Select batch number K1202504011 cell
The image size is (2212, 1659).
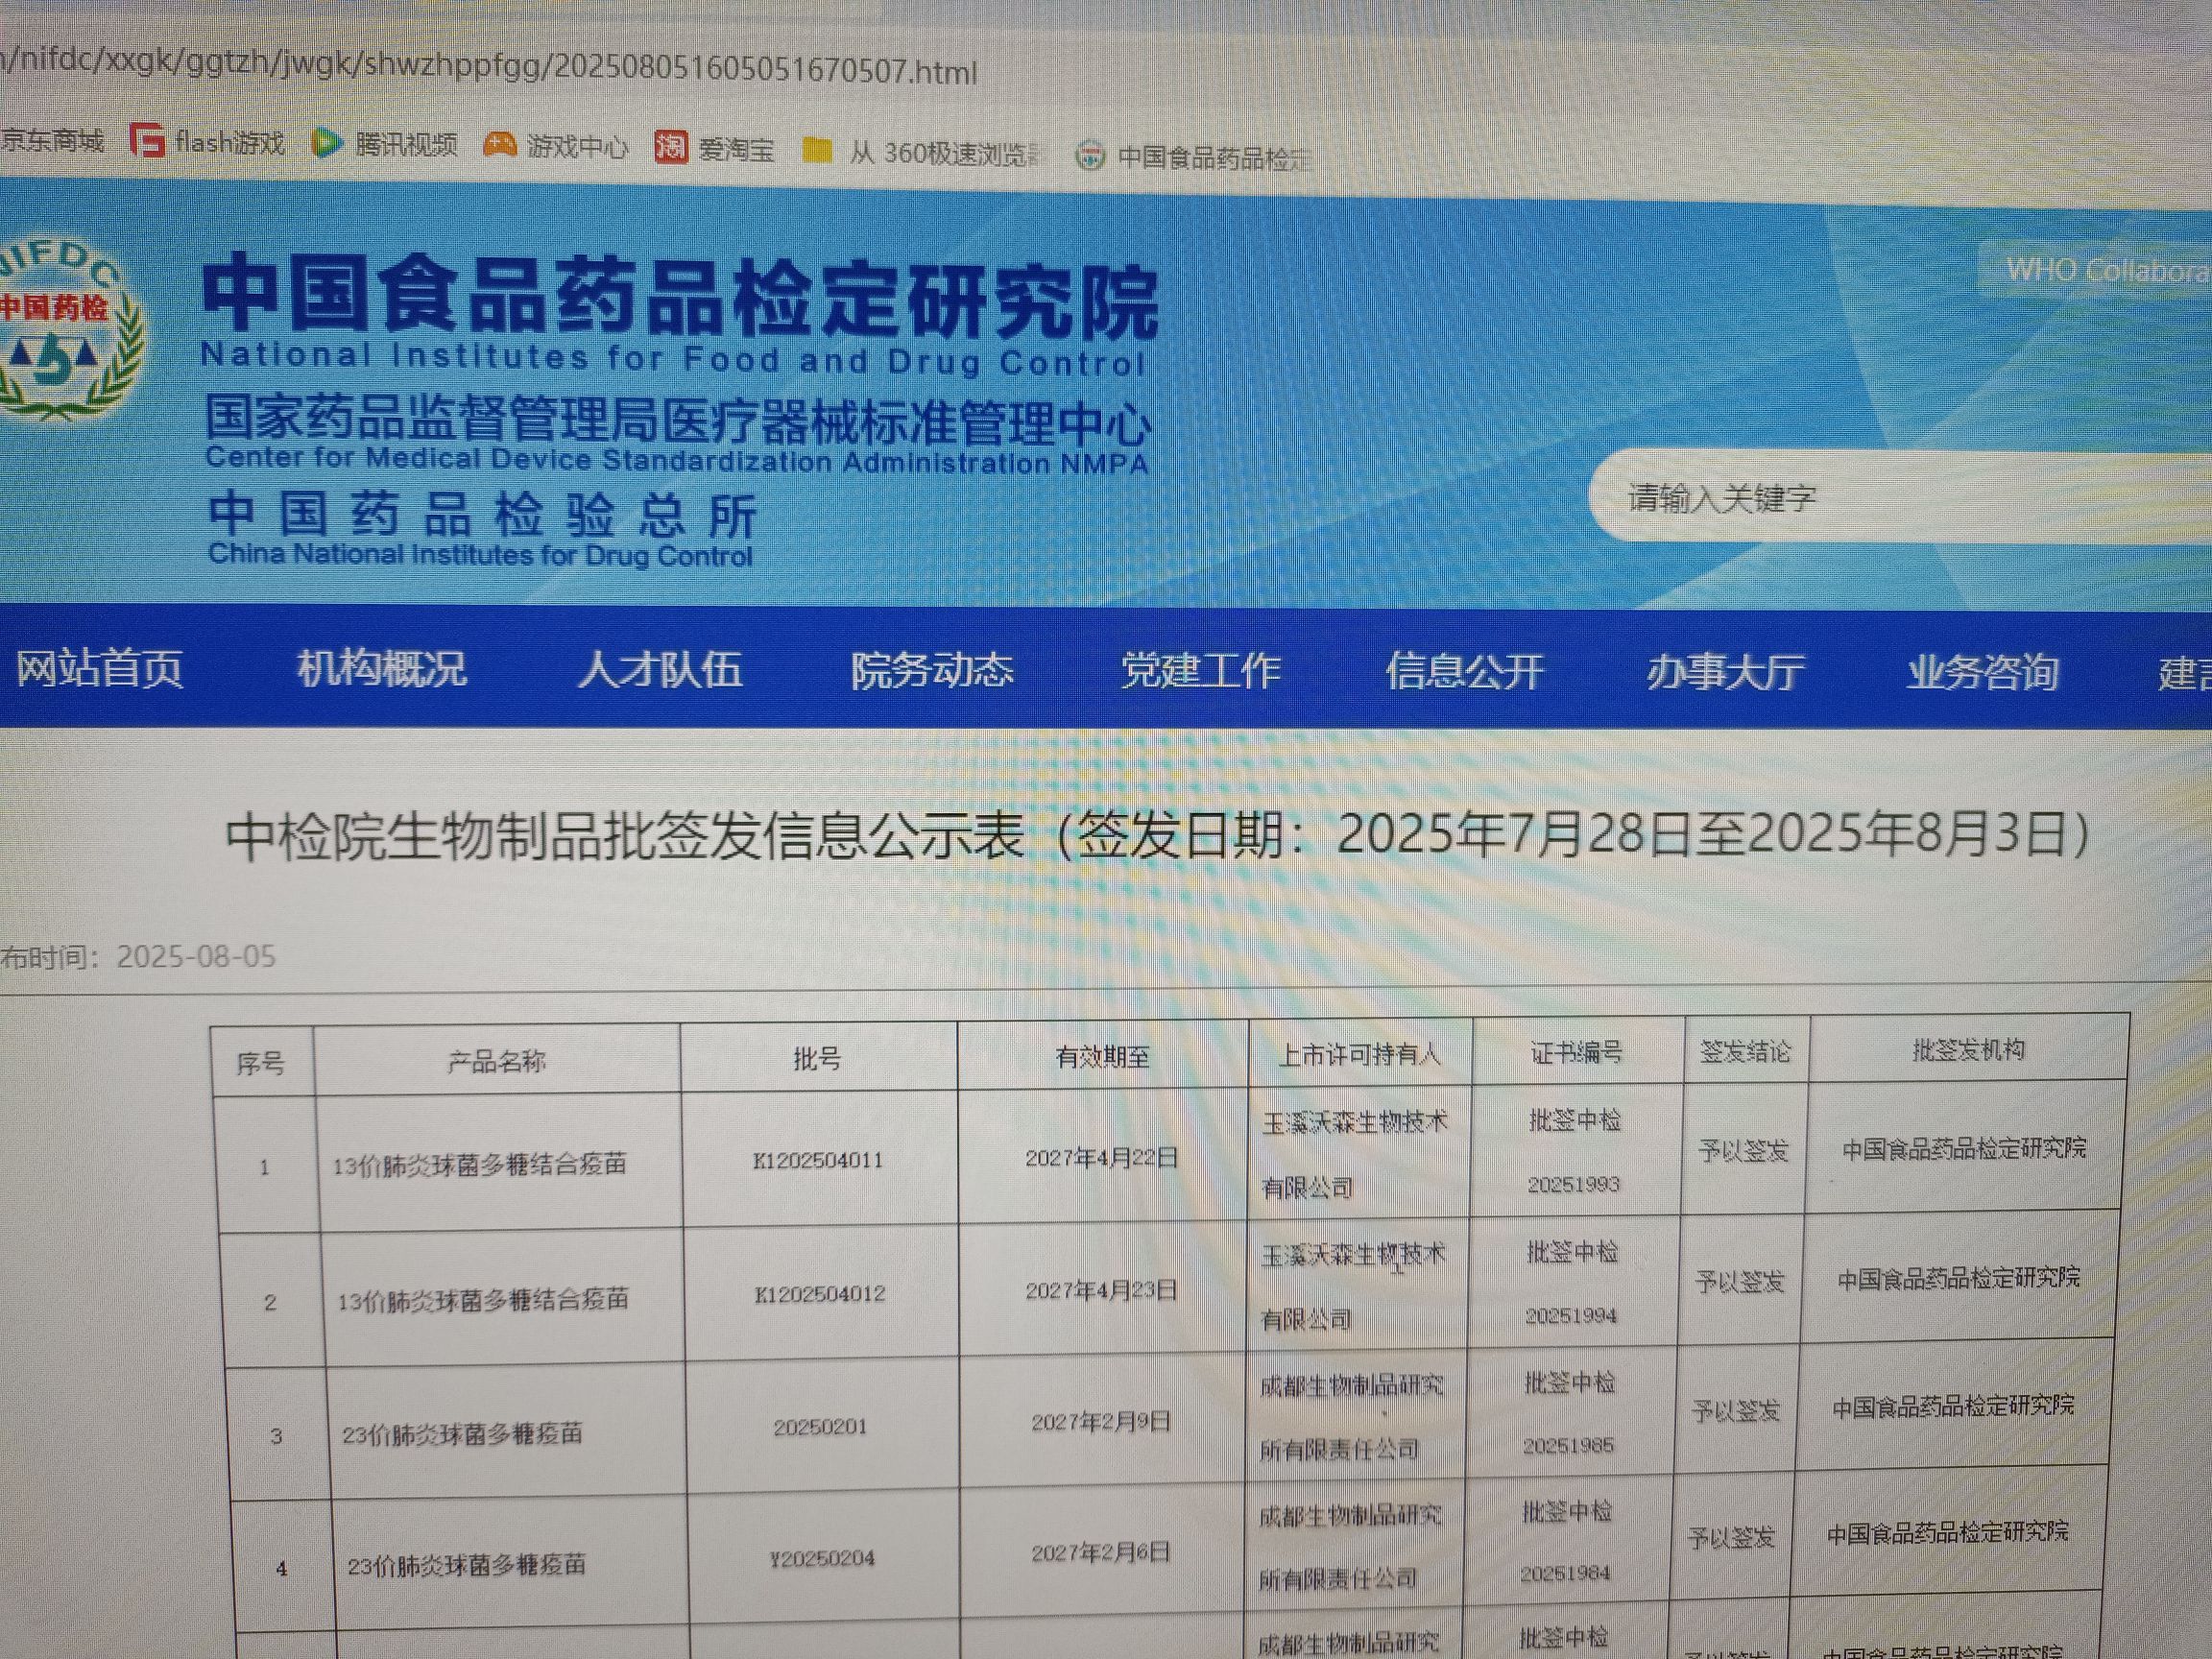point(818,1160)
